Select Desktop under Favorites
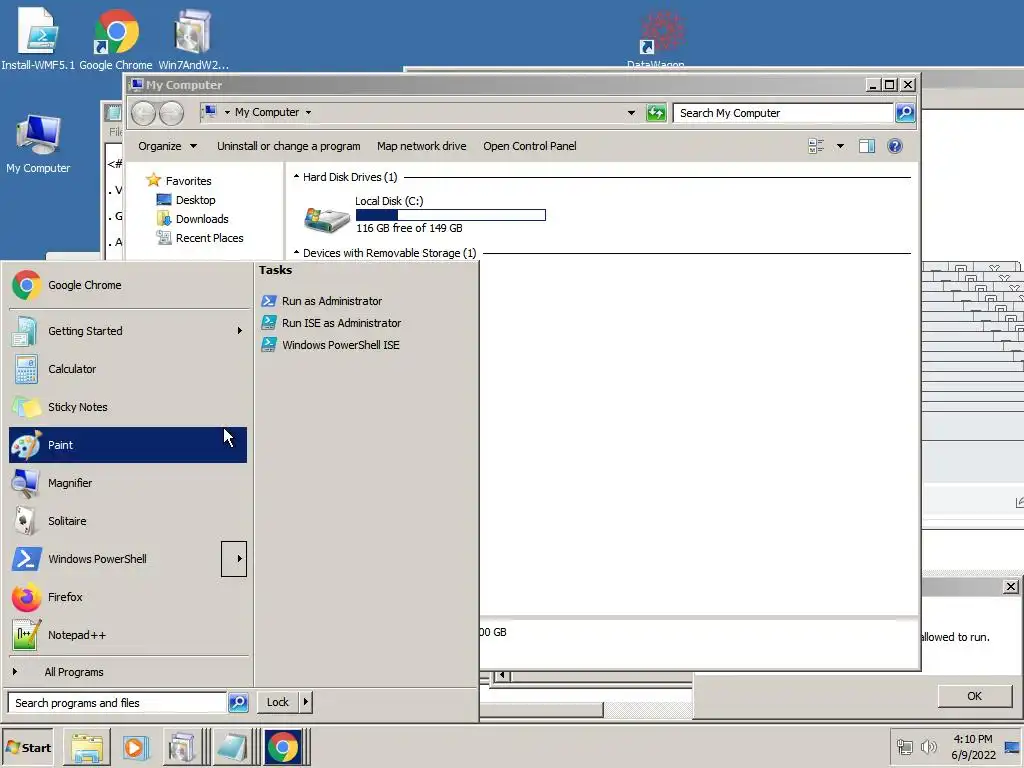The width and height of the screenshot is (1024, 768). [x=186, y=200]
